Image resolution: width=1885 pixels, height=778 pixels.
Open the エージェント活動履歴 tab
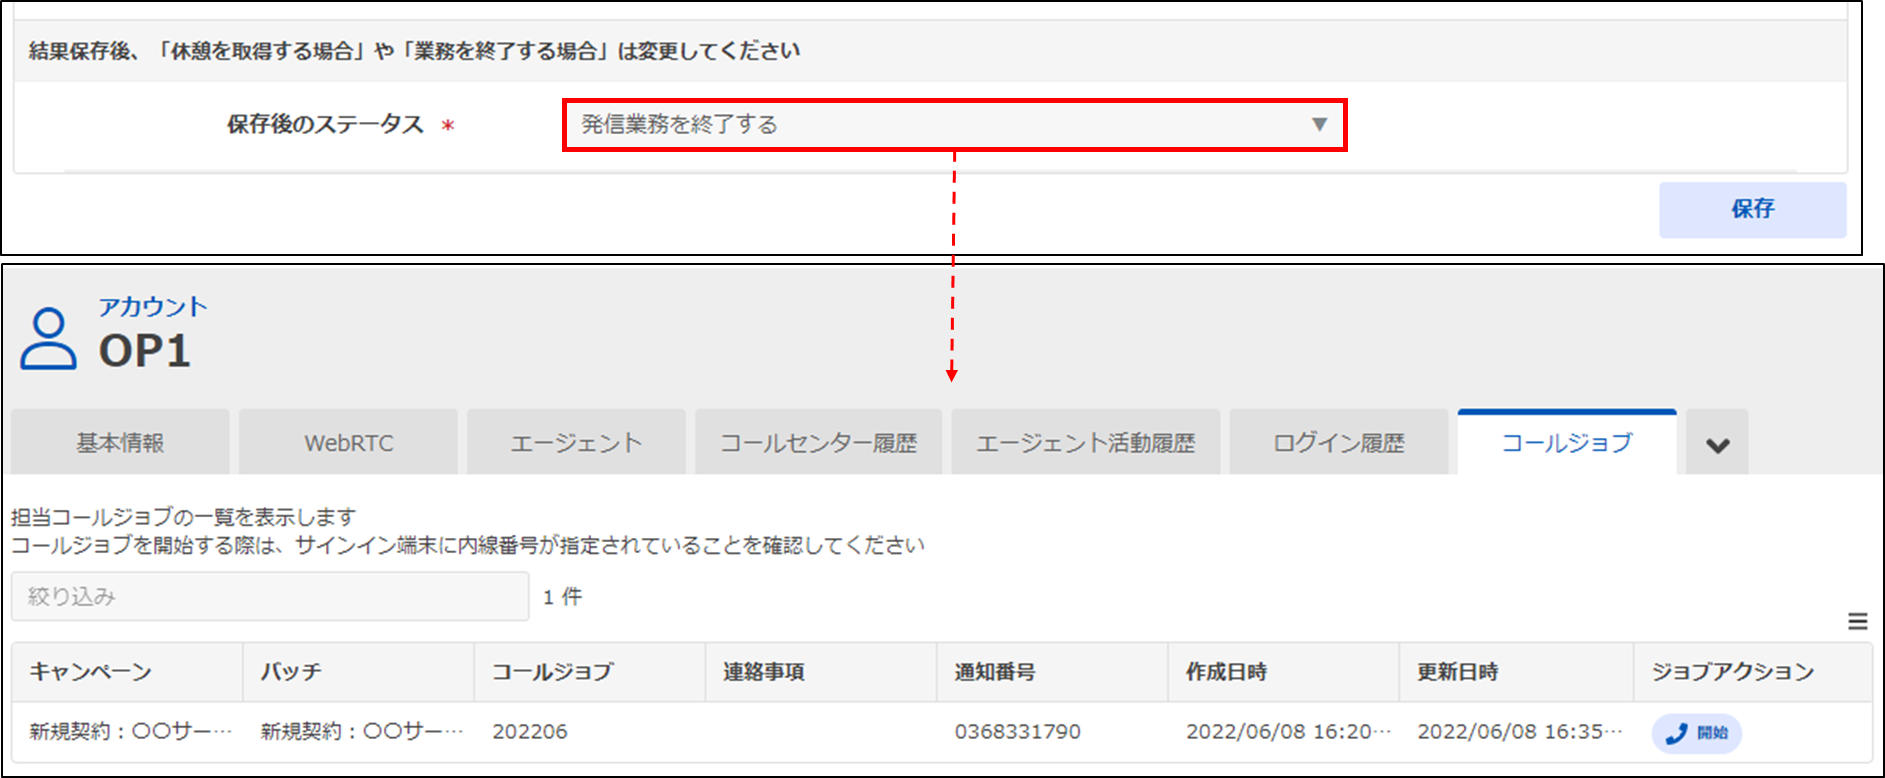click(1085, 443)
